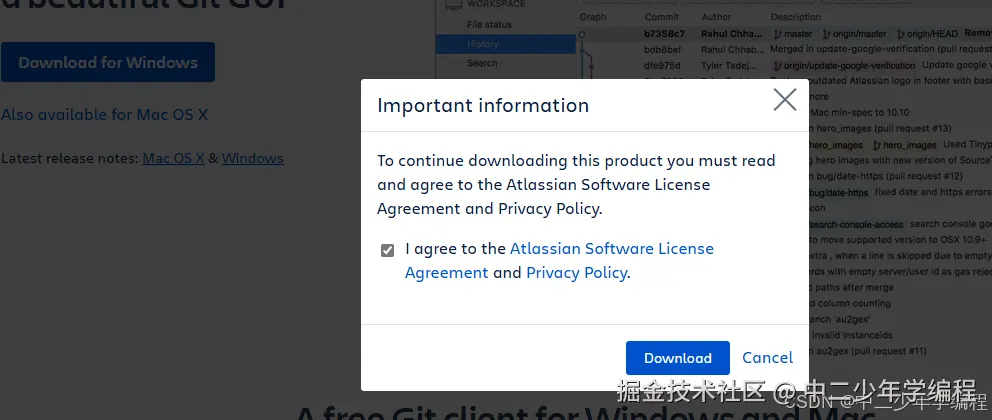Open the Privacy Policy link beside the checkbox

[576, 272]
